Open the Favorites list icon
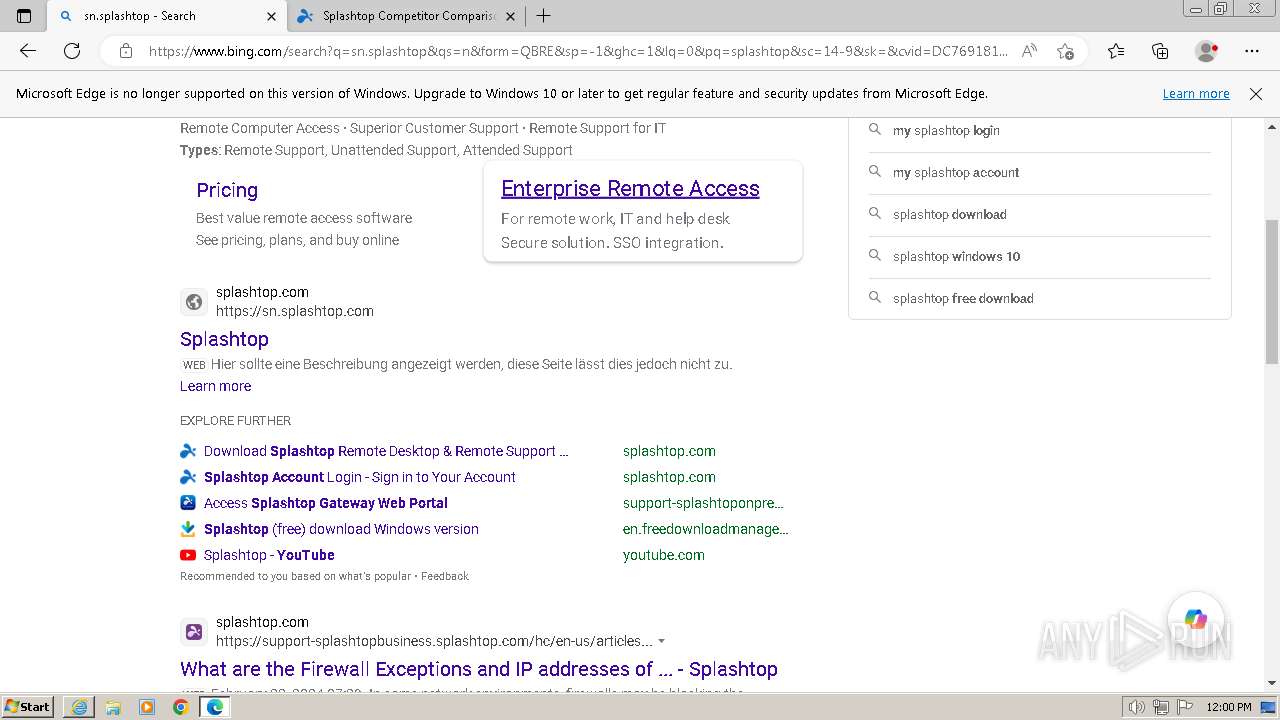The image size is (1280, 720). click(1116, 51)
